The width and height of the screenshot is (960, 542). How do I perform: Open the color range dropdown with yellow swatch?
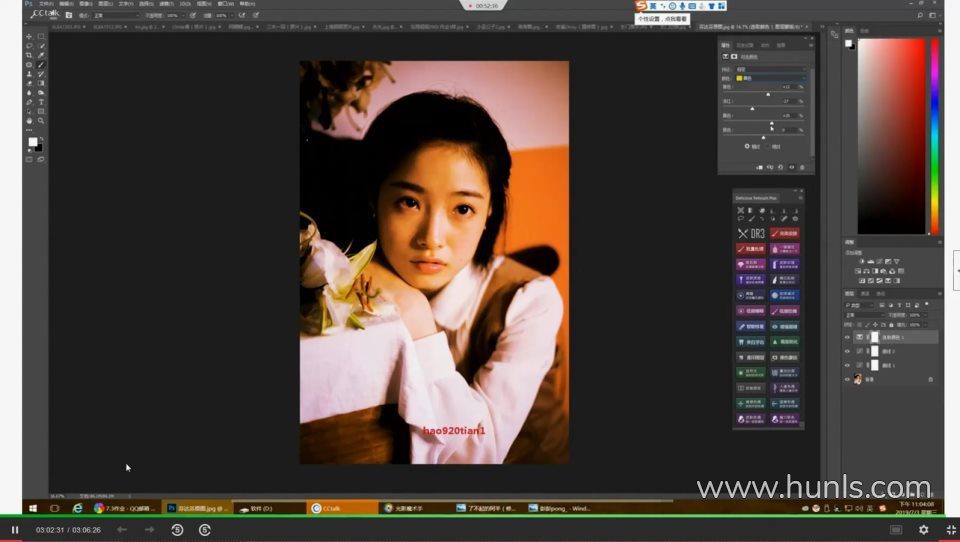[x=770, y=77]
